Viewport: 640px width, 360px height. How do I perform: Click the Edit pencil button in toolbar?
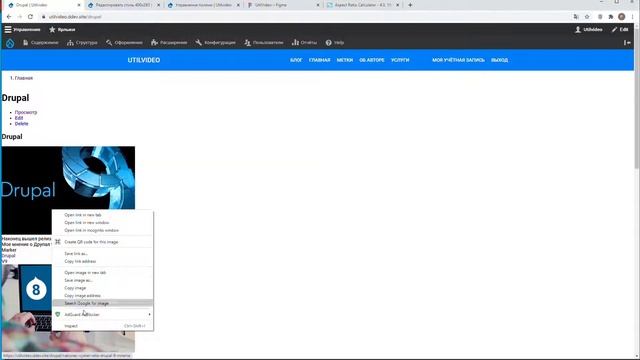tap(620, 29)
